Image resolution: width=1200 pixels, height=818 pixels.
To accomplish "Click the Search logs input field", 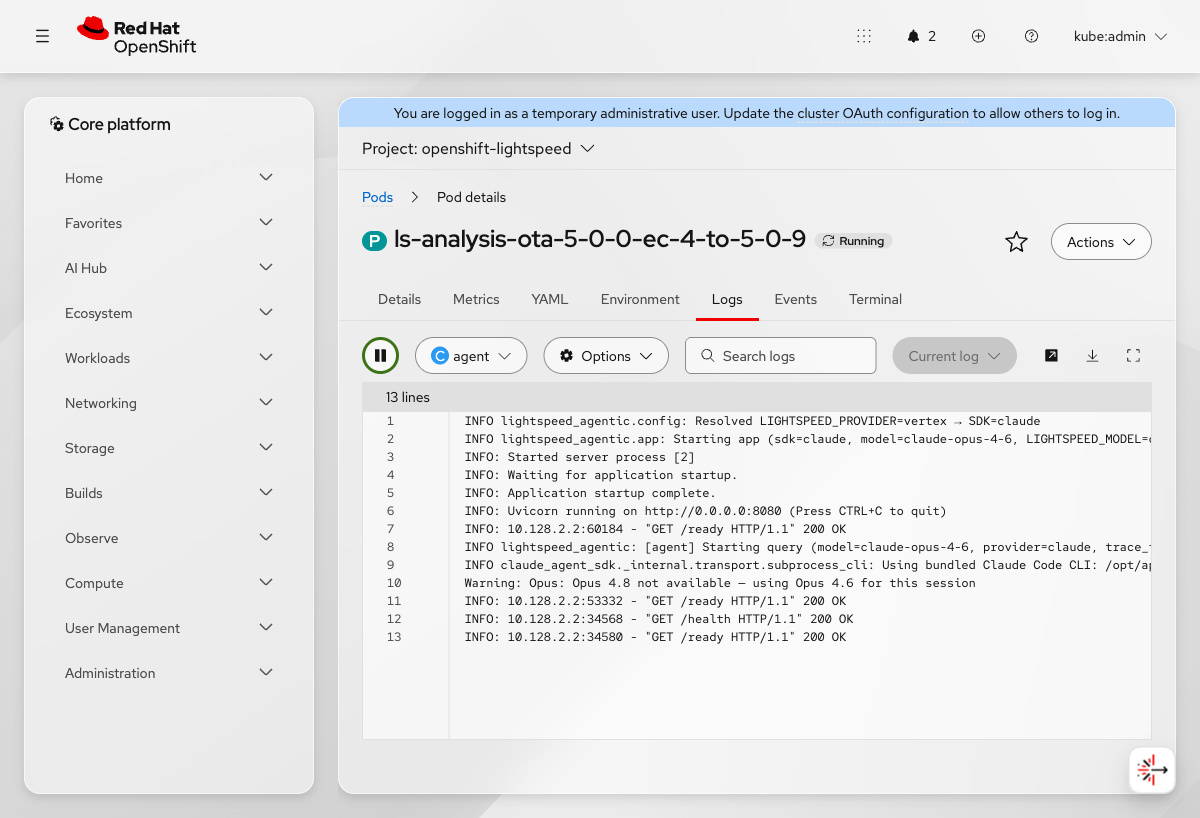I will pos(780,356).
